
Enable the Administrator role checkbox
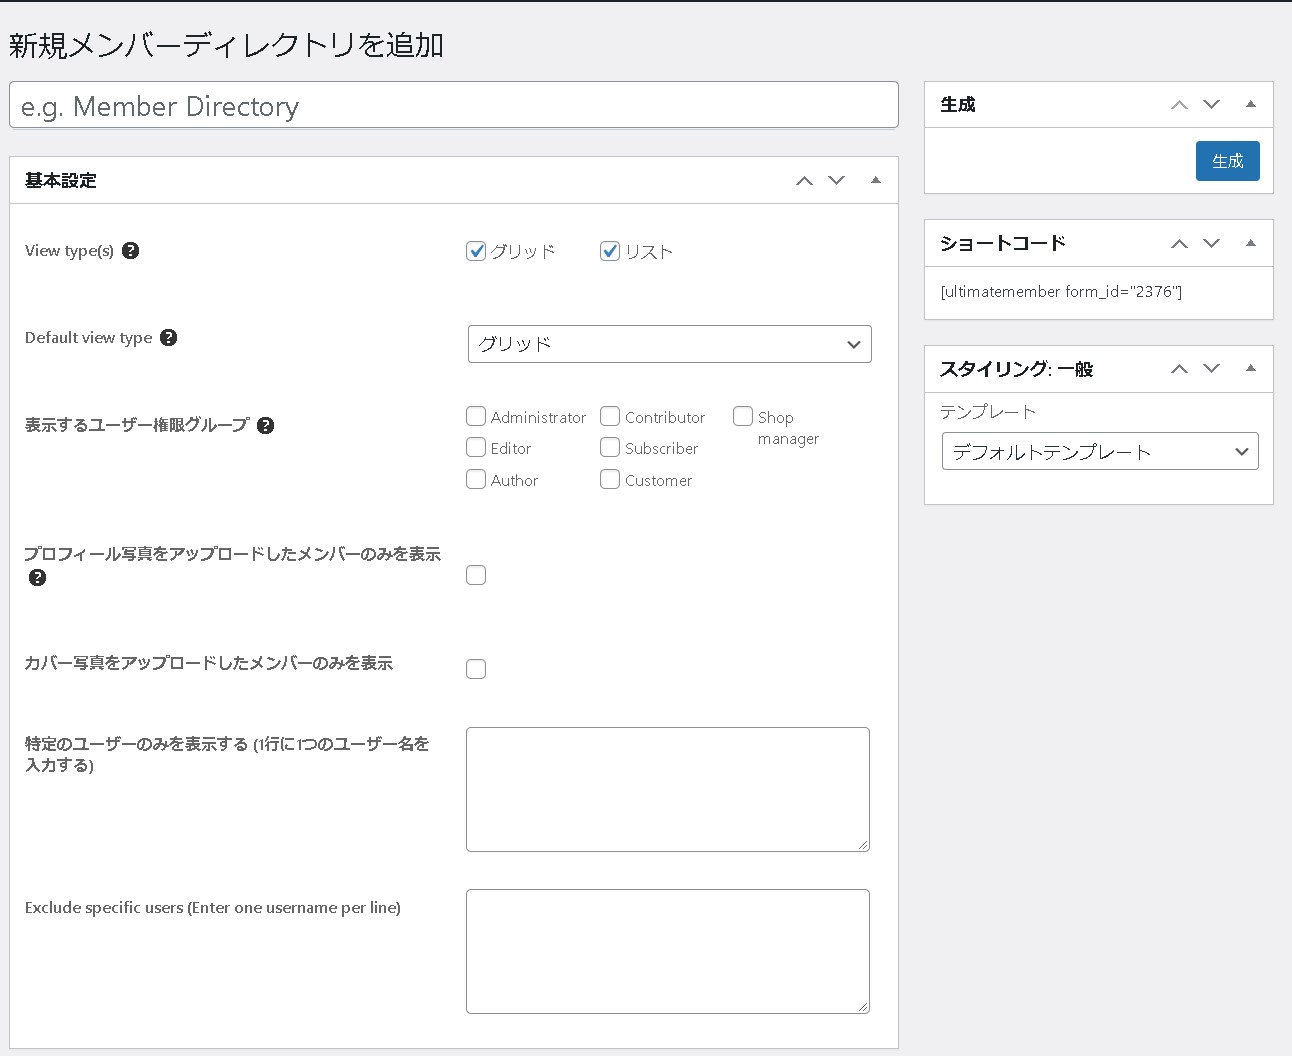(x=476, y=416)
